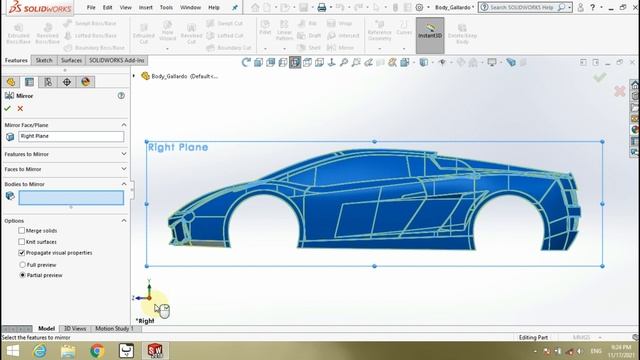The image size is (640, 360).
Task: Click the Bodies to Mirror selection box
Action: click(71, 198)
